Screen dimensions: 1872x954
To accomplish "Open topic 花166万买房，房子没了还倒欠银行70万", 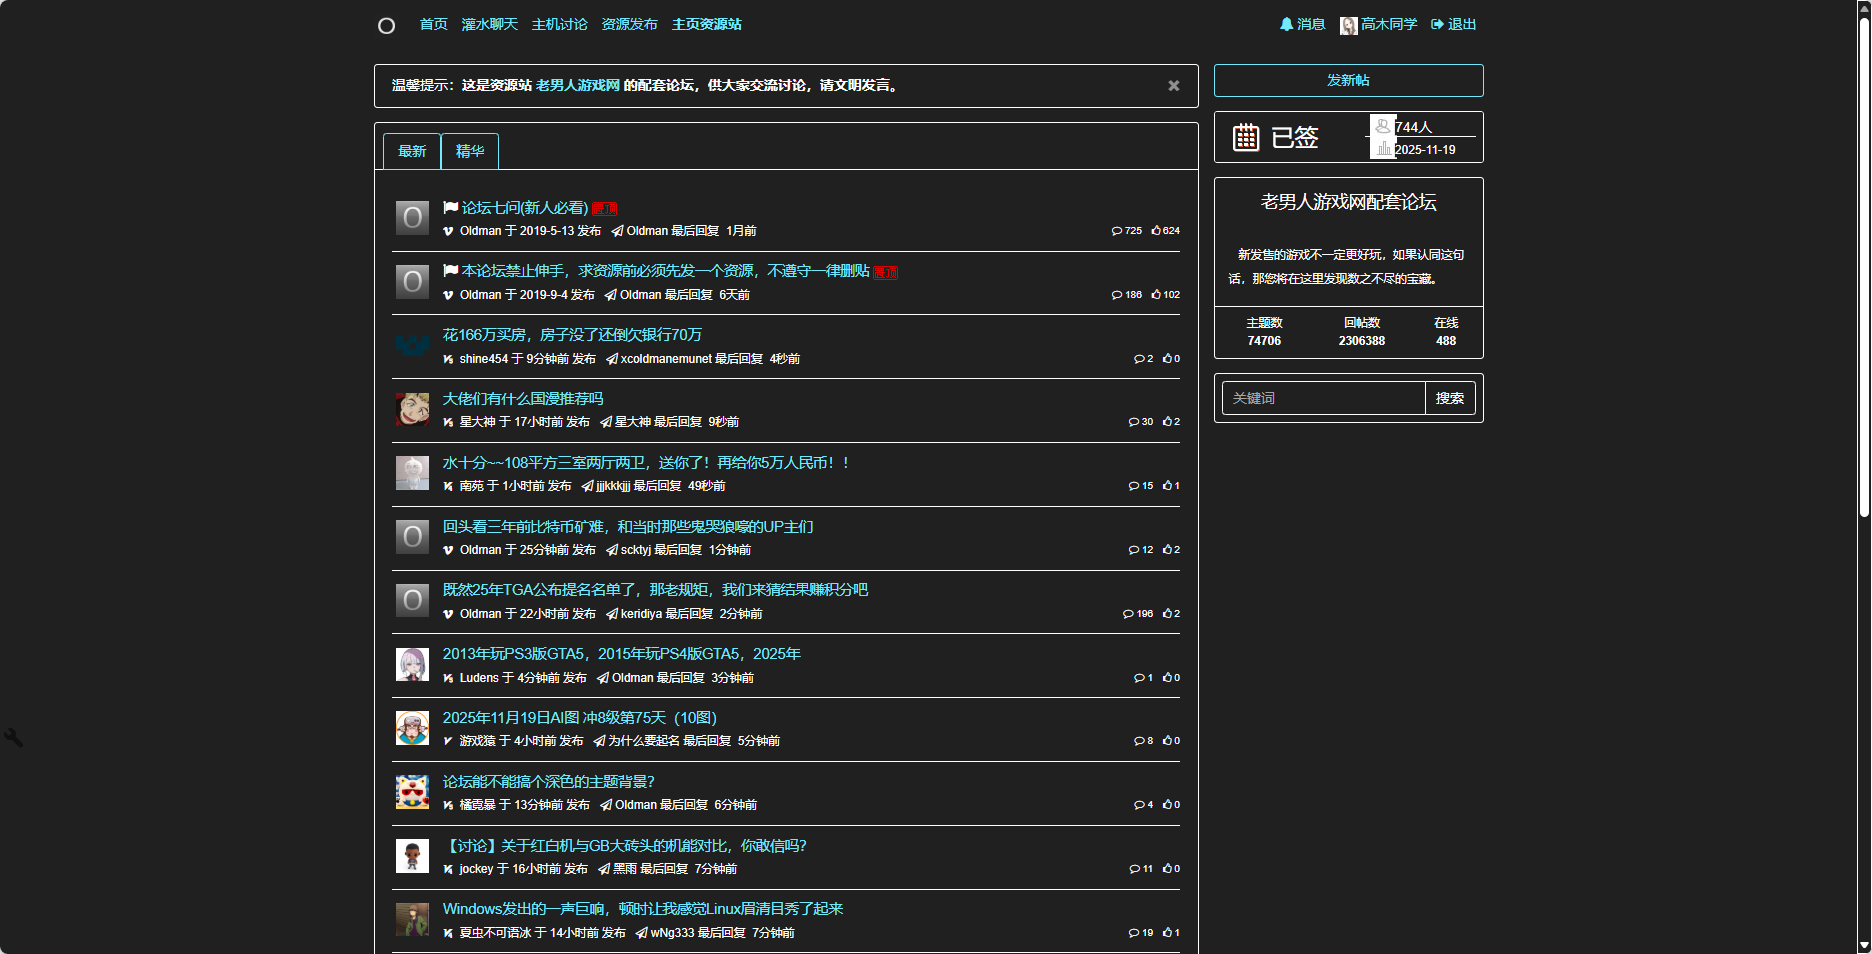I will (571, 335).
